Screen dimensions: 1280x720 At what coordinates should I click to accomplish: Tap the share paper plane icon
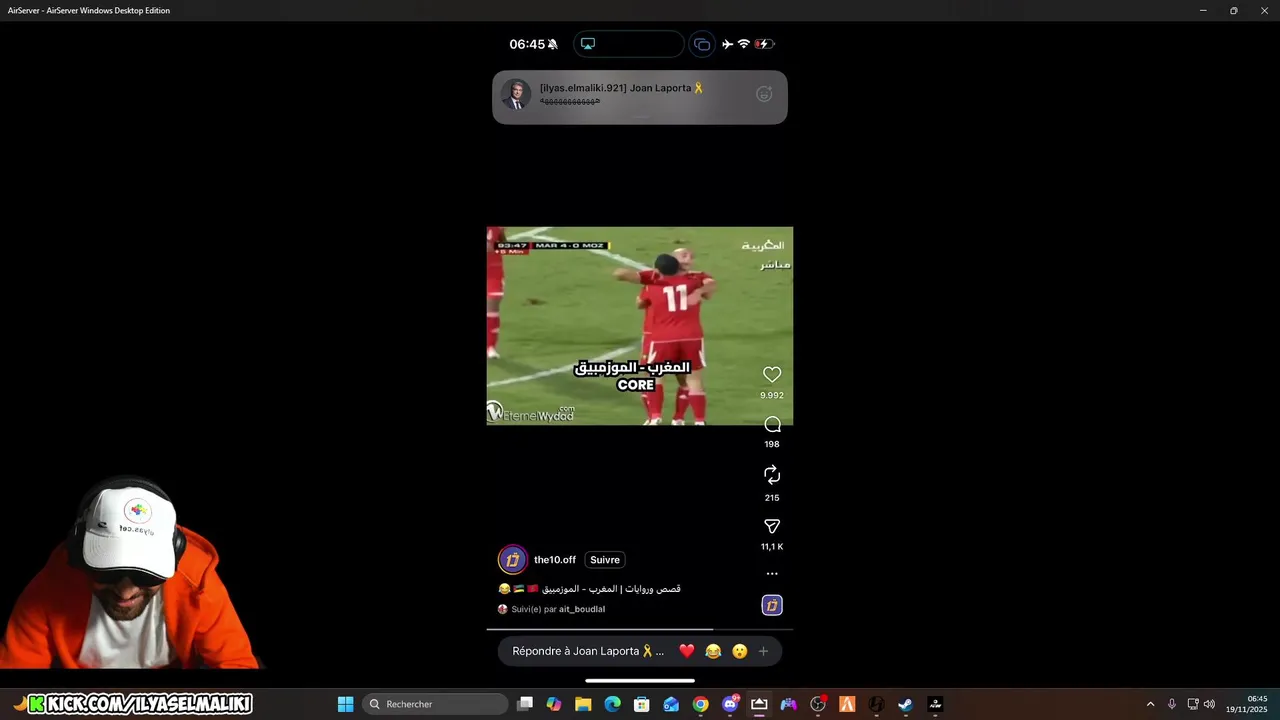[x=772, y=526]
